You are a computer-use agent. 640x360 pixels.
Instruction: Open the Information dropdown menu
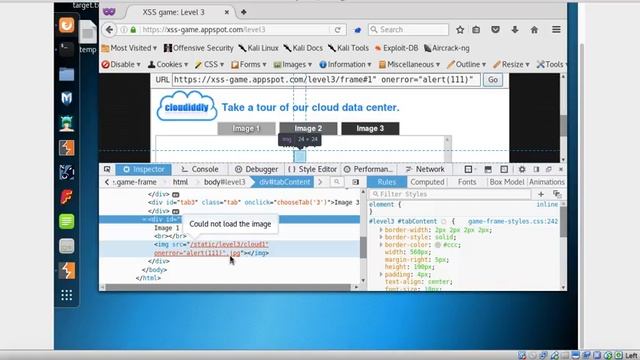click(345, 64)
